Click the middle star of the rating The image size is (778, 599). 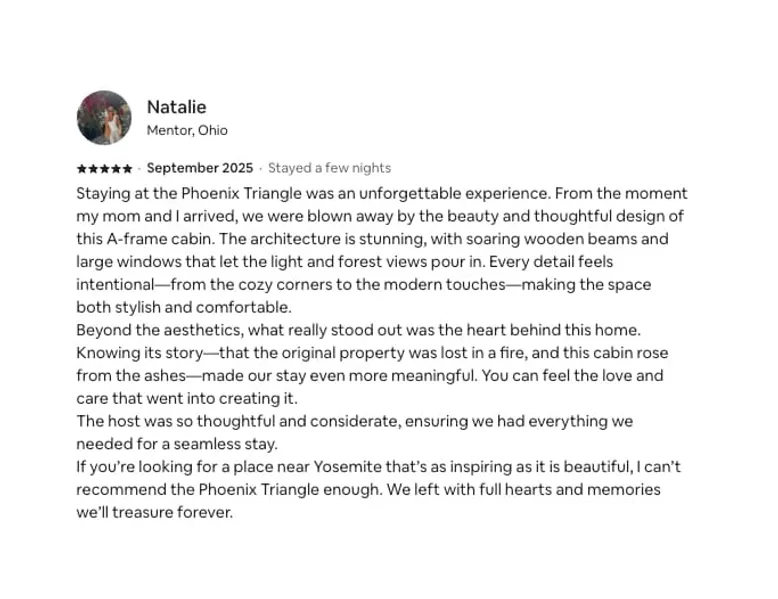[x=104, y=169]
